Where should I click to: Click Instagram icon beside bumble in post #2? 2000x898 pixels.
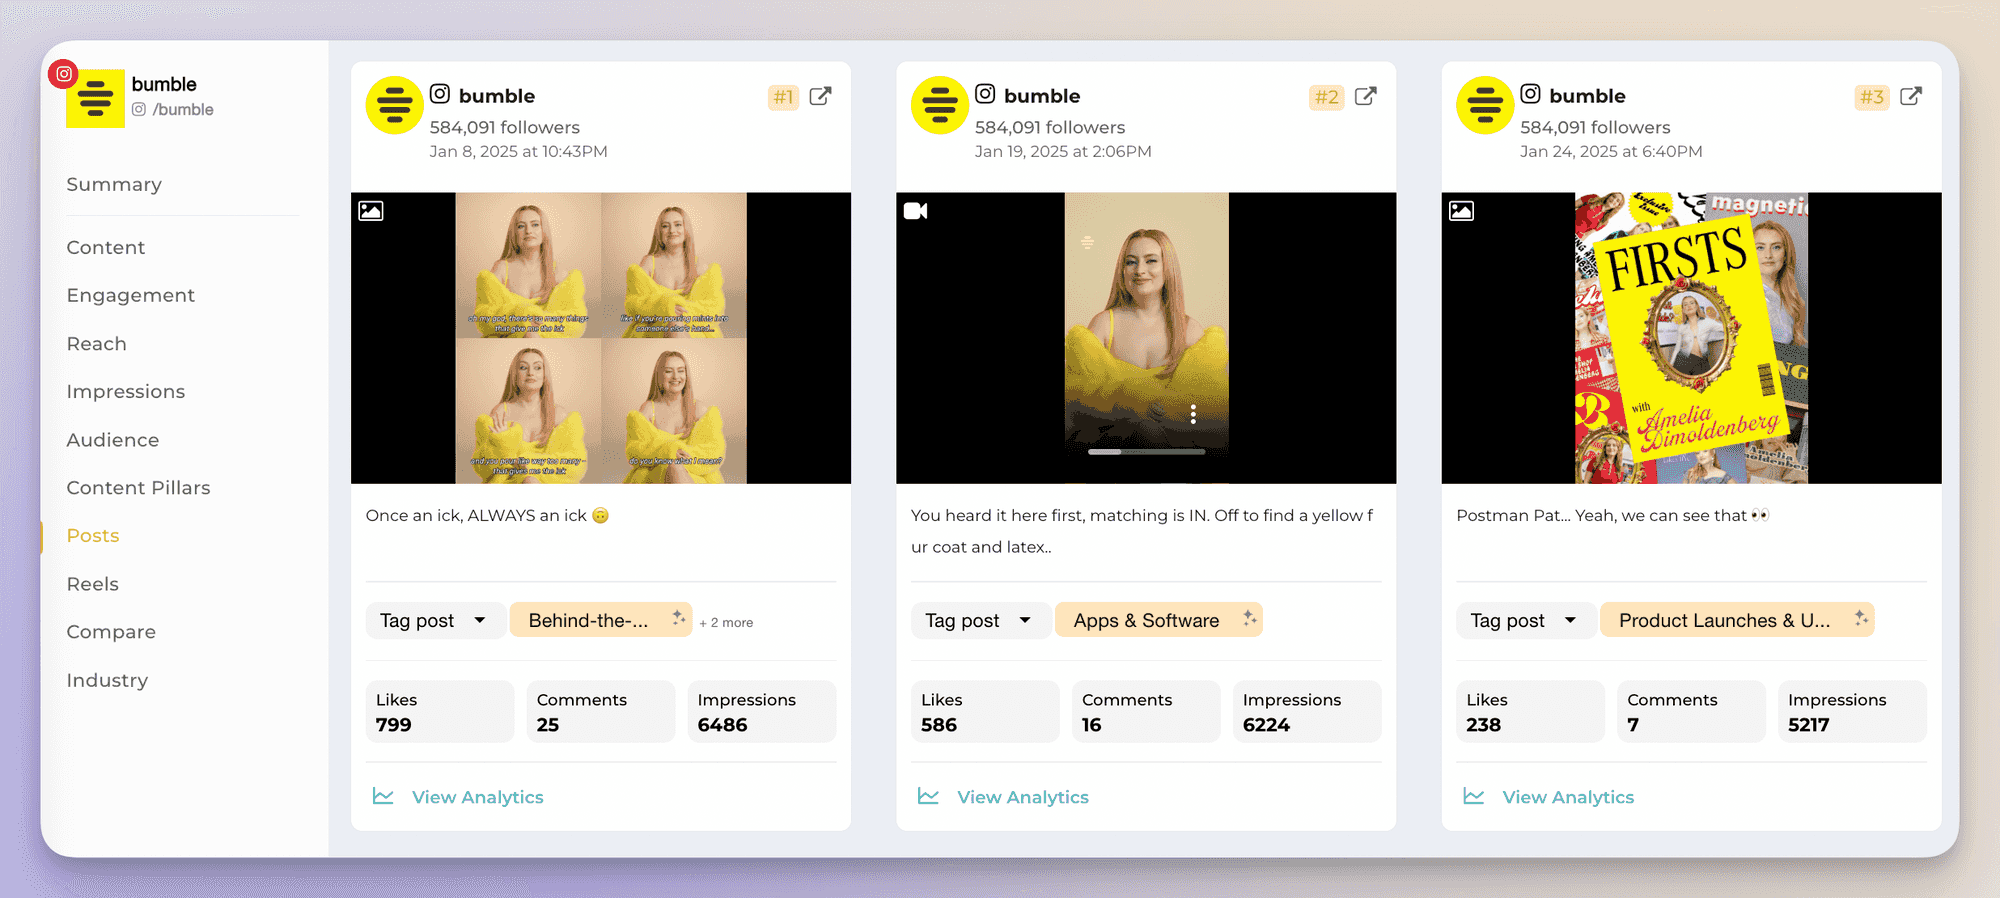tap(985, 94)
